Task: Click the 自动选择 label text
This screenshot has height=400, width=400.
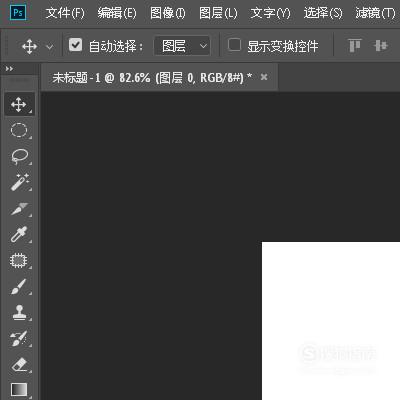Action: pyautogui.click(x=116, y=46)
